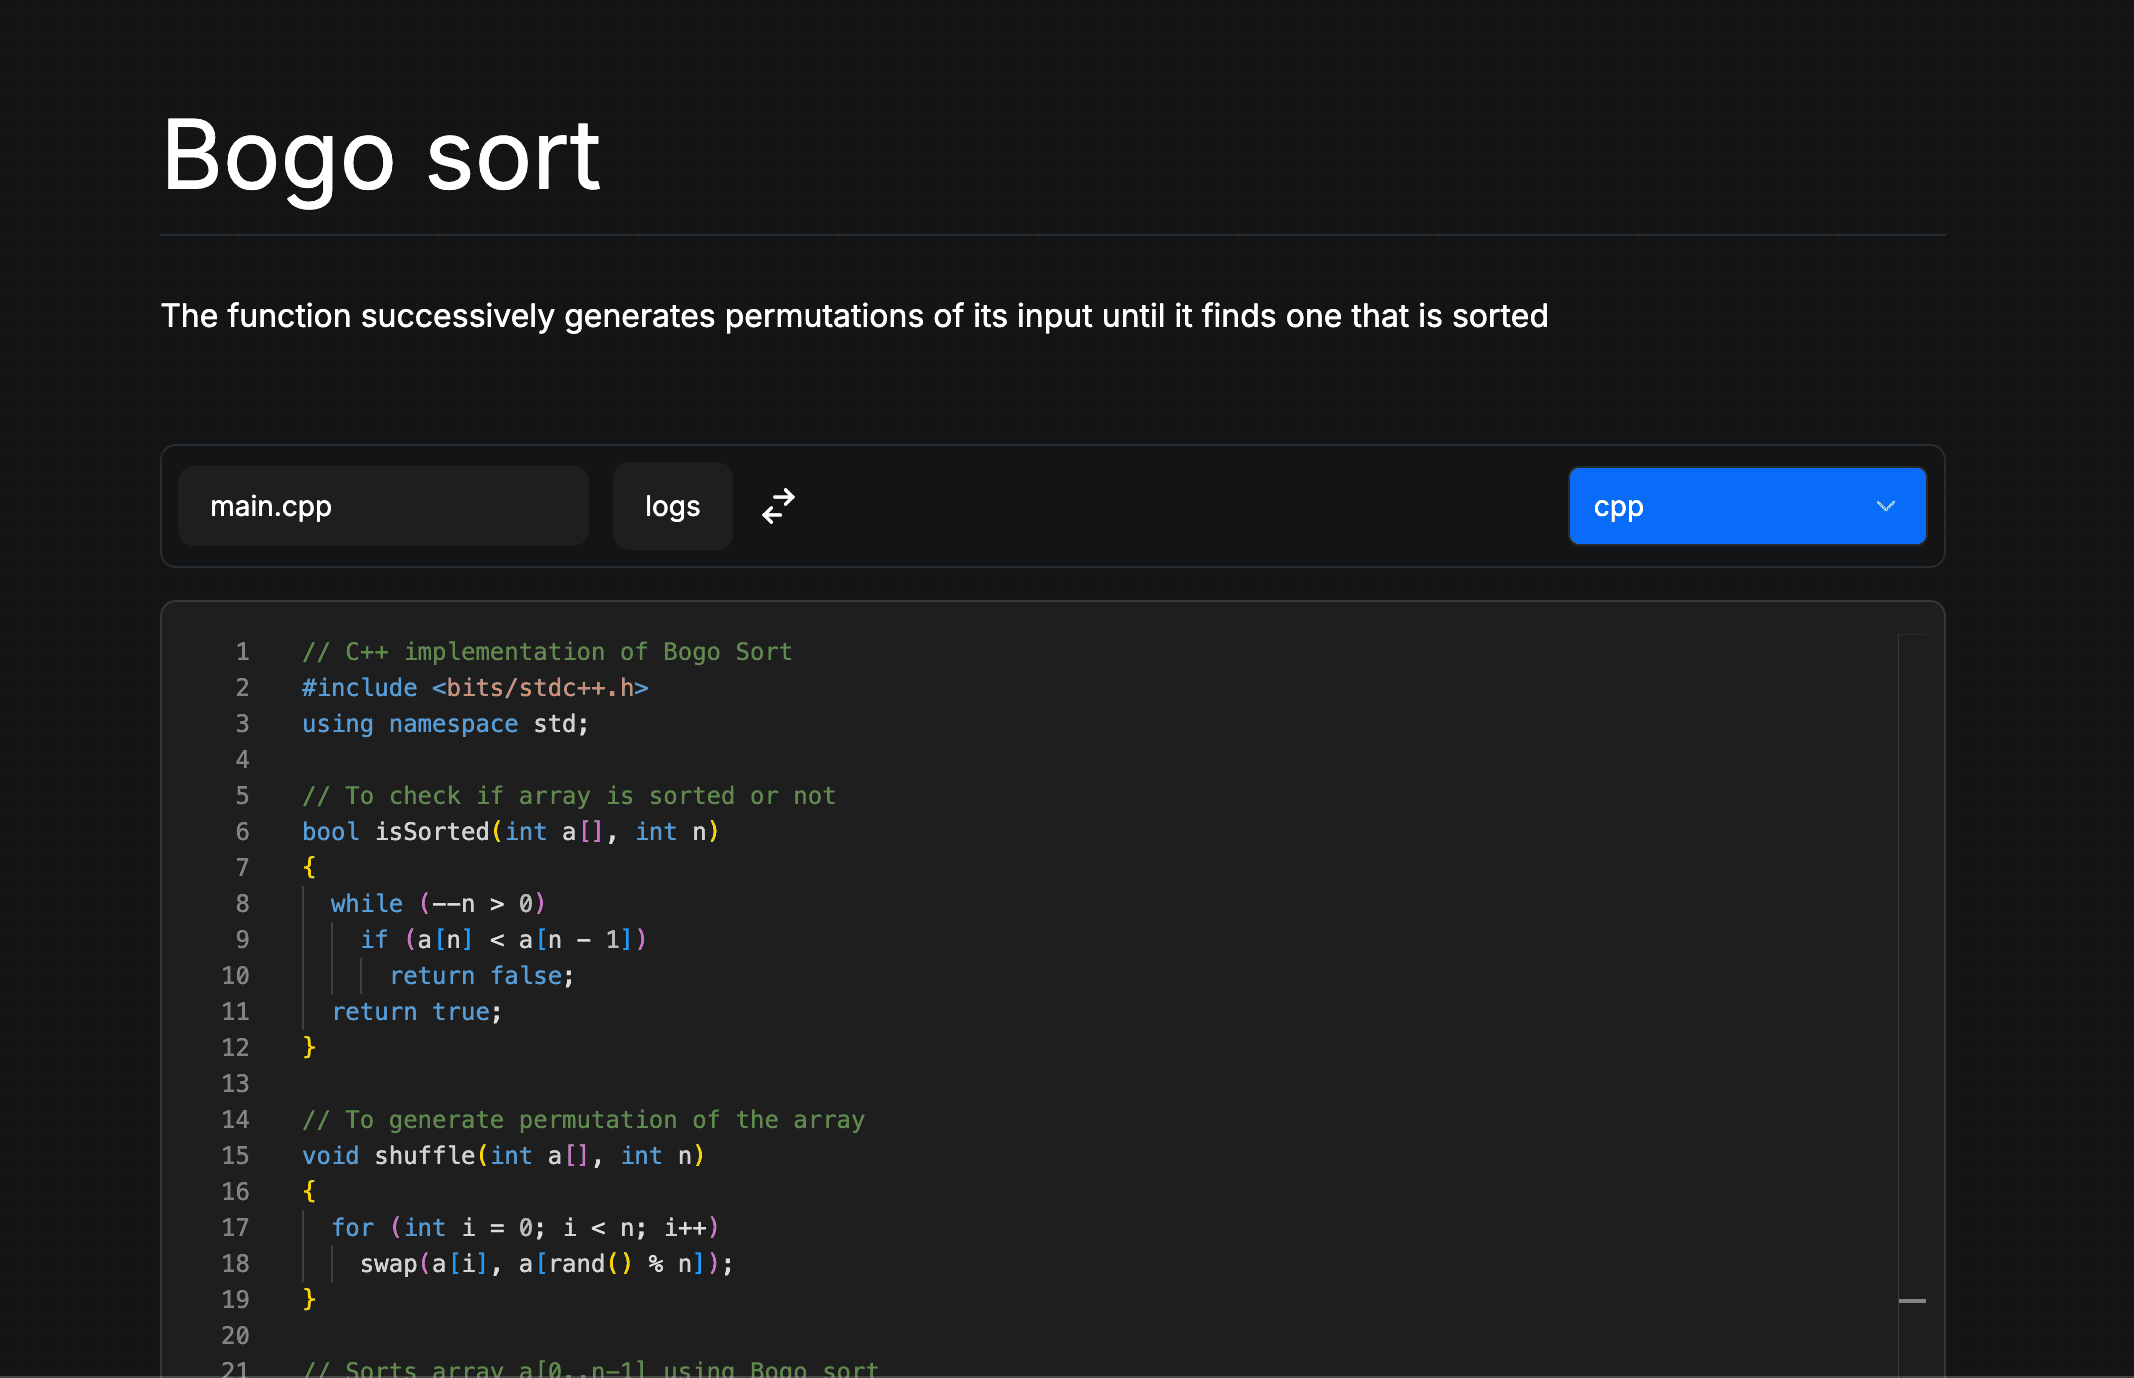Click line number 4 in the gutter
This screenshot has height=1378, width=2134.
click(x=242, y=760)
